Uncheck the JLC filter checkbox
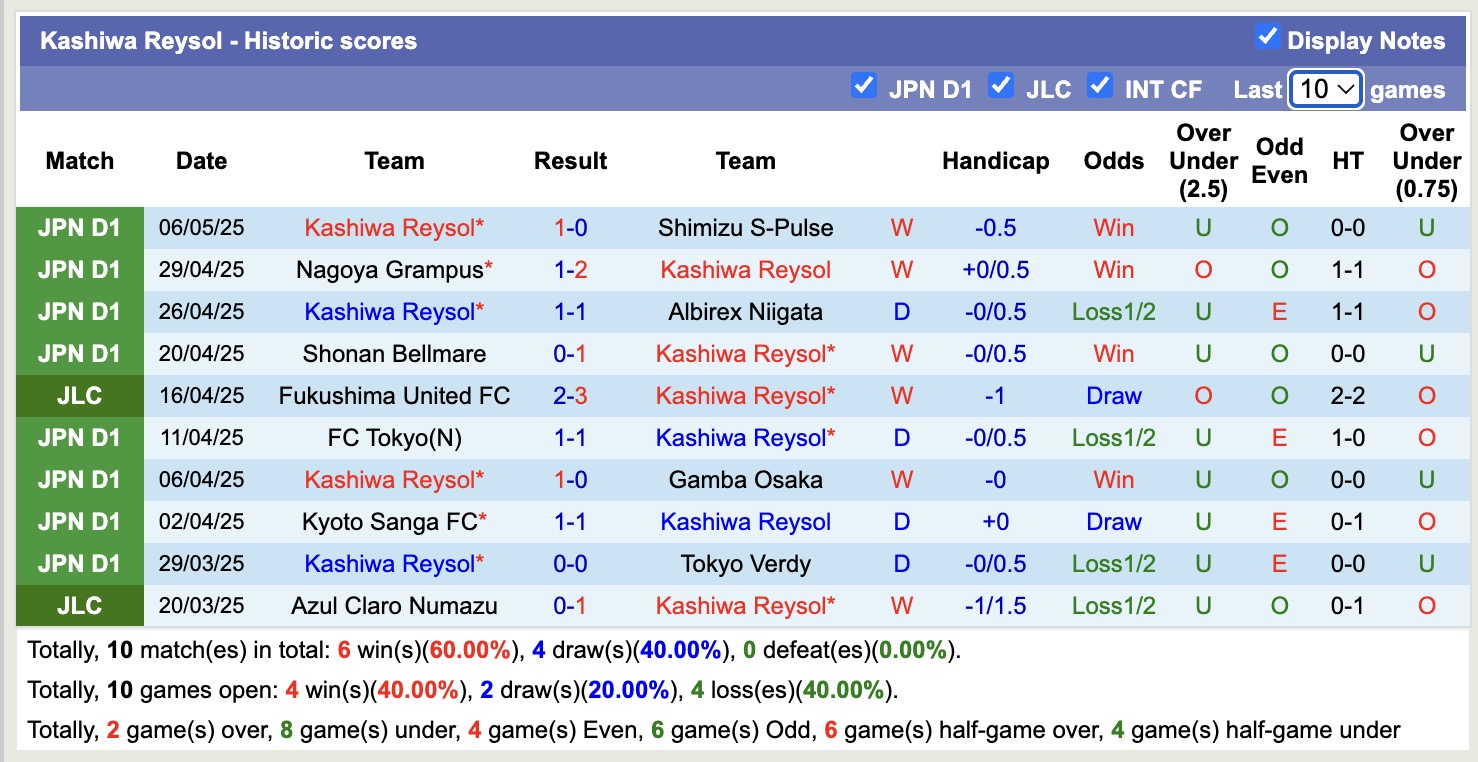The width and height of the screenshot is (1478, 762). pos(1000,86)
